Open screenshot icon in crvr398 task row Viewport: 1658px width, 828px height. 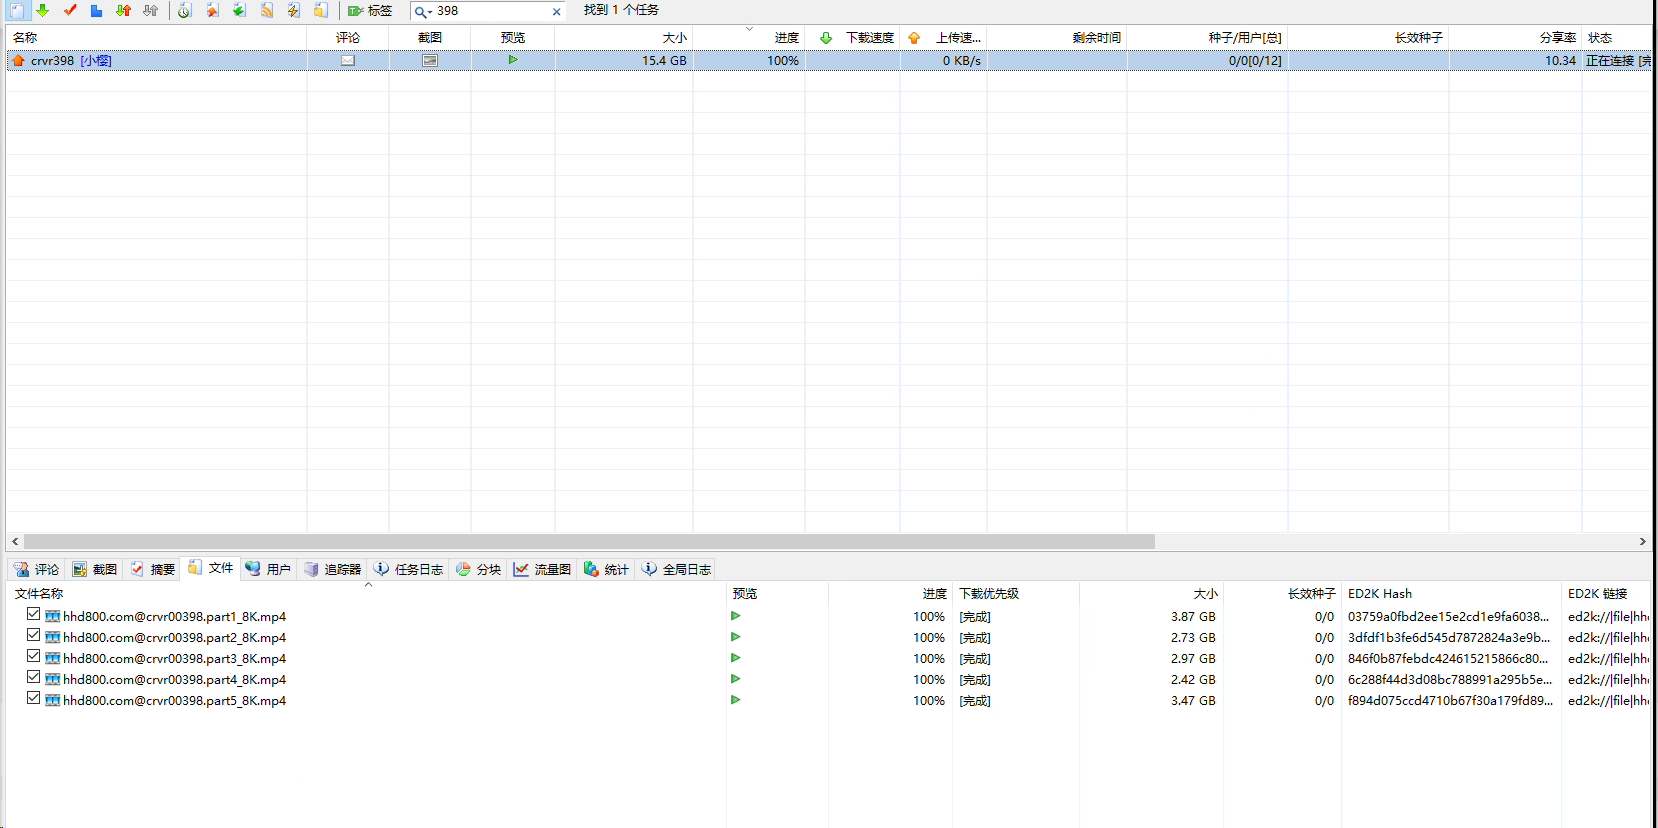click(x=430, y=61)
